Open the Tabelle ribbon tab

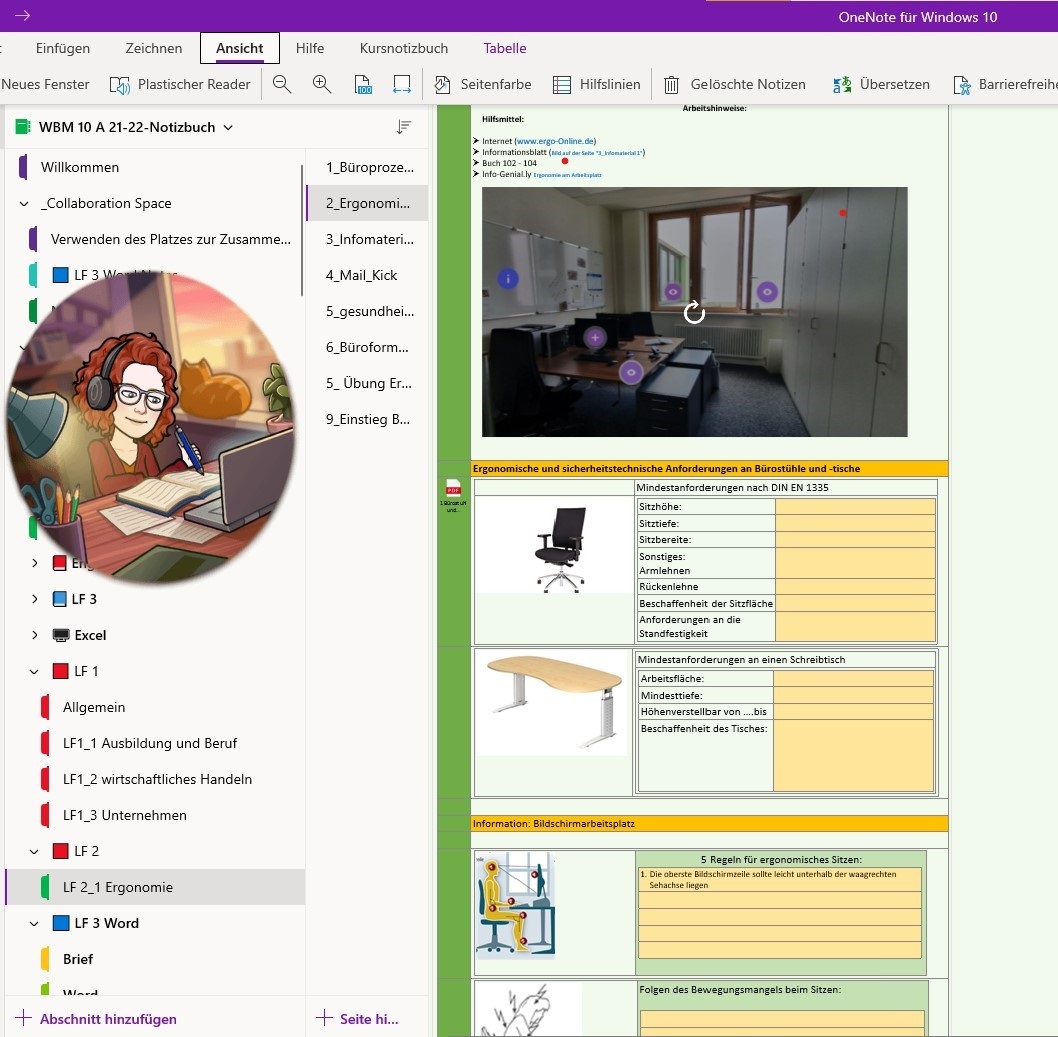click(505, 48)
